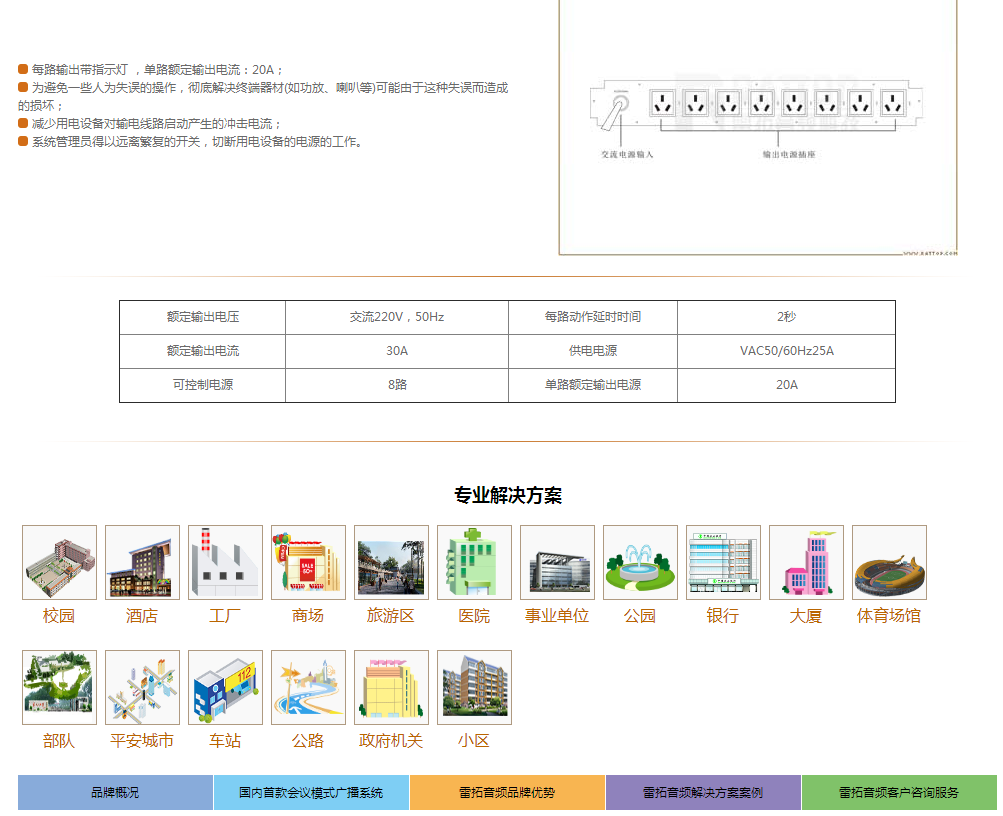Open the 平安城市 safe city icon
Image resolution: width=1003 pixels, height=816 pixels.
(142, 688)
